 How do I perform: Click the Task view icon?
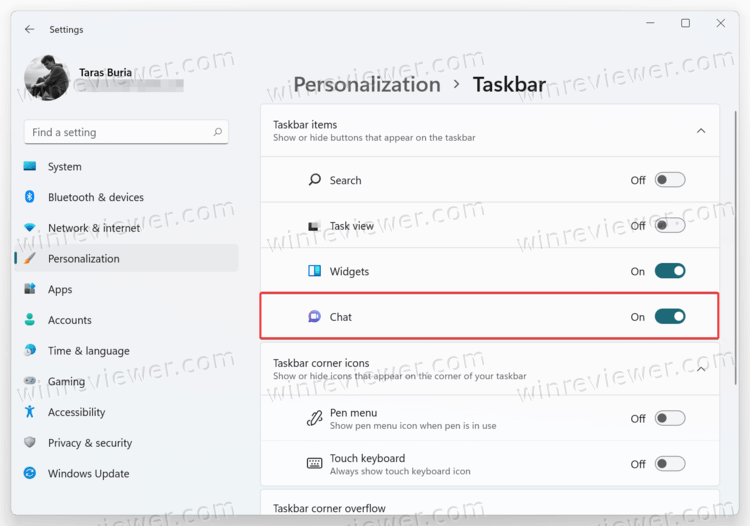click(314, 226)
